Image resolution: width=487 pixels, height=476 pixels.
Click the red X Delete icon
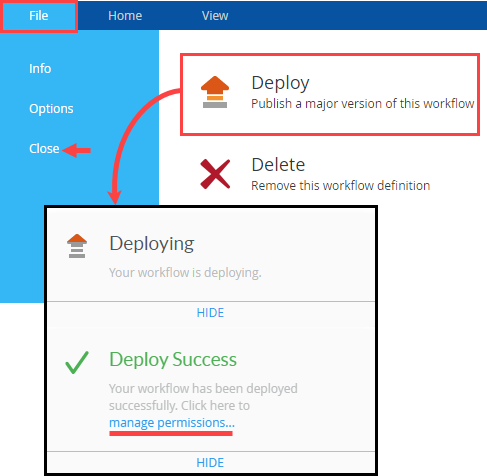point(215,174)
